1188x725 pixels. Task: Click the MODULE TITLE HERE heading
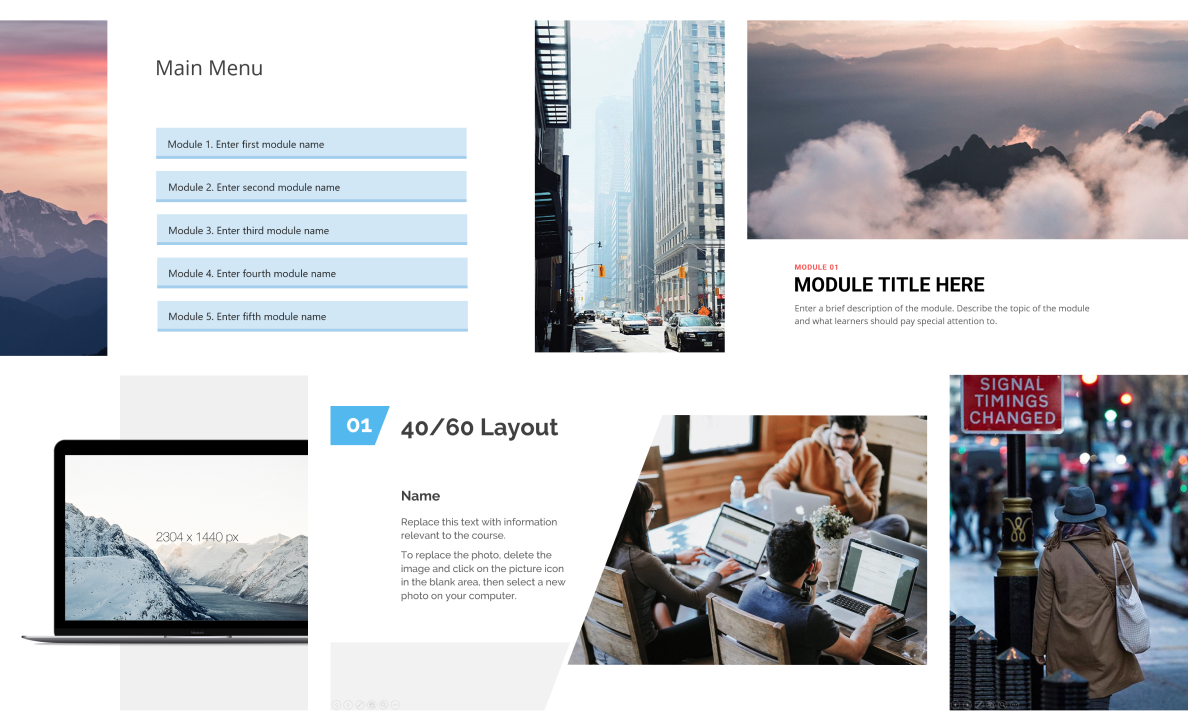tap(889, 285)
